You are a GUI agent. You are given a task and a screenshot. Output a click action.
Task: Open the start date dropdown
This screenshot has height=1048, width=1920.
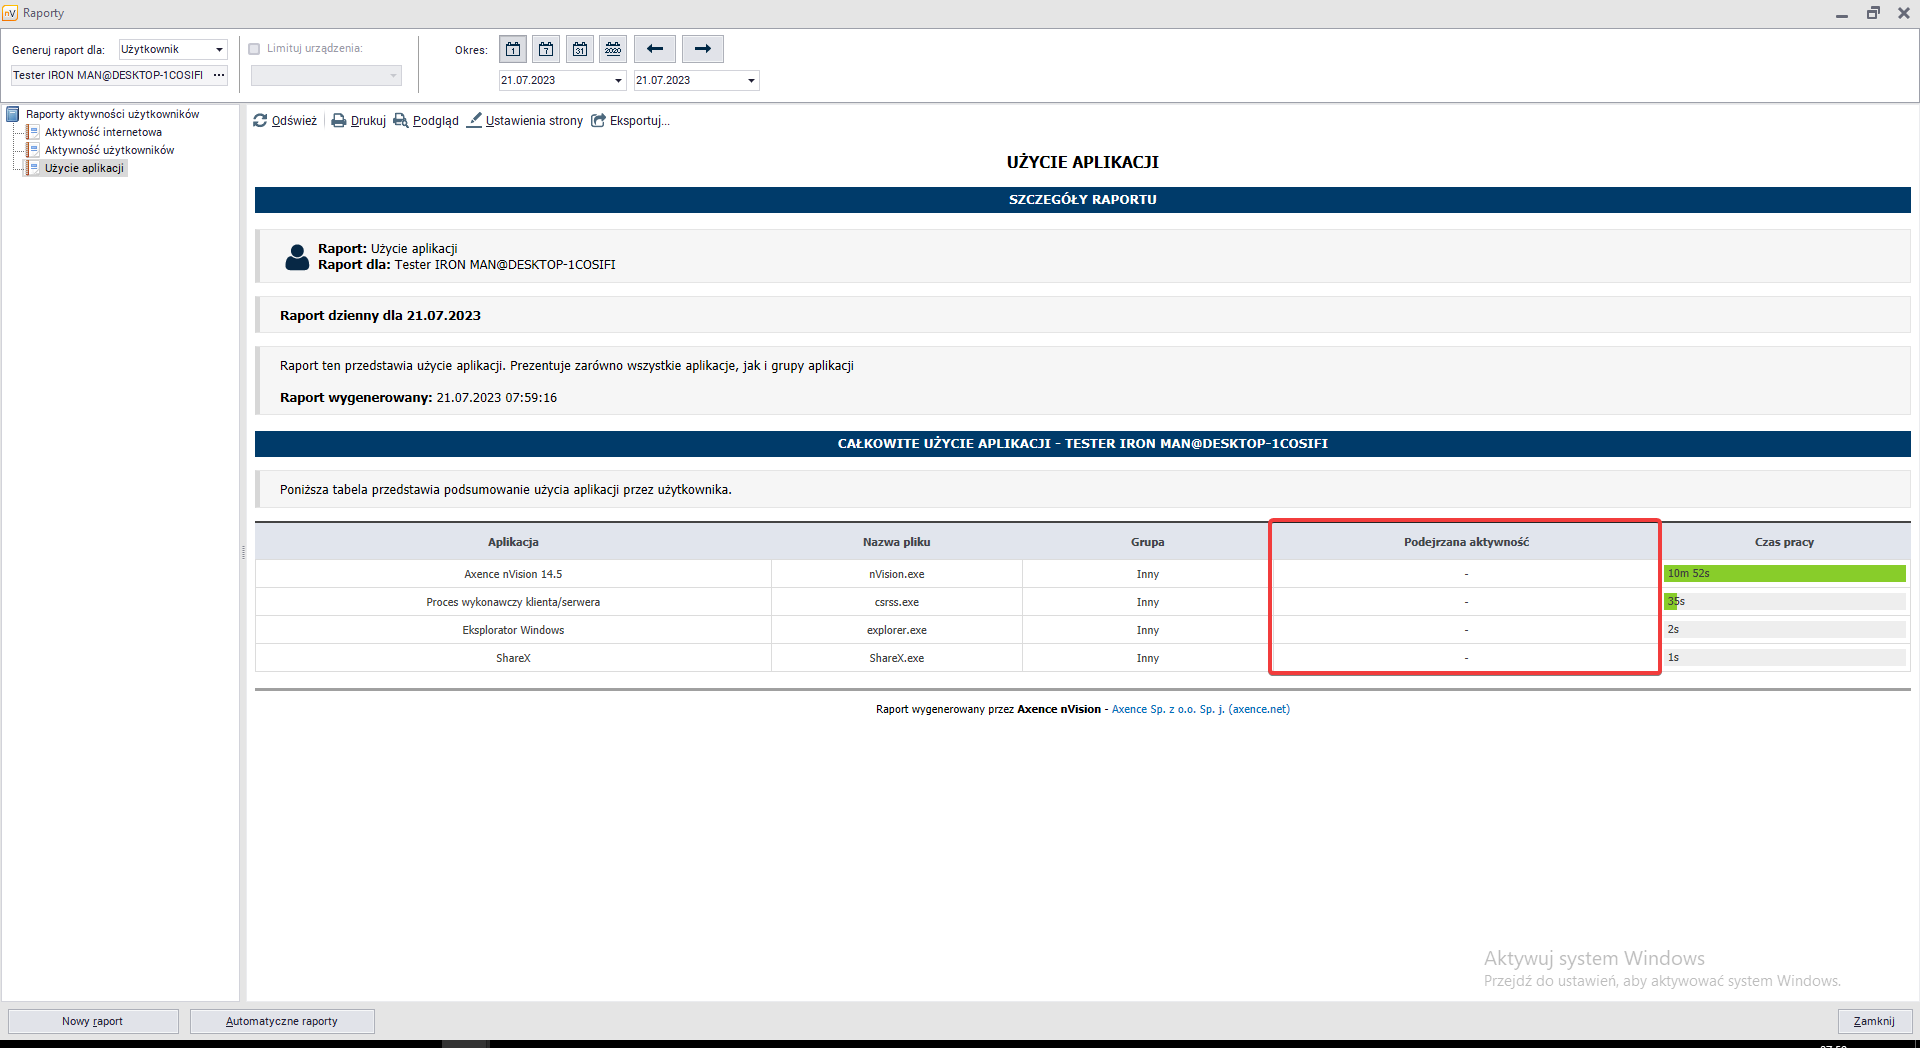tap(618, 81)
